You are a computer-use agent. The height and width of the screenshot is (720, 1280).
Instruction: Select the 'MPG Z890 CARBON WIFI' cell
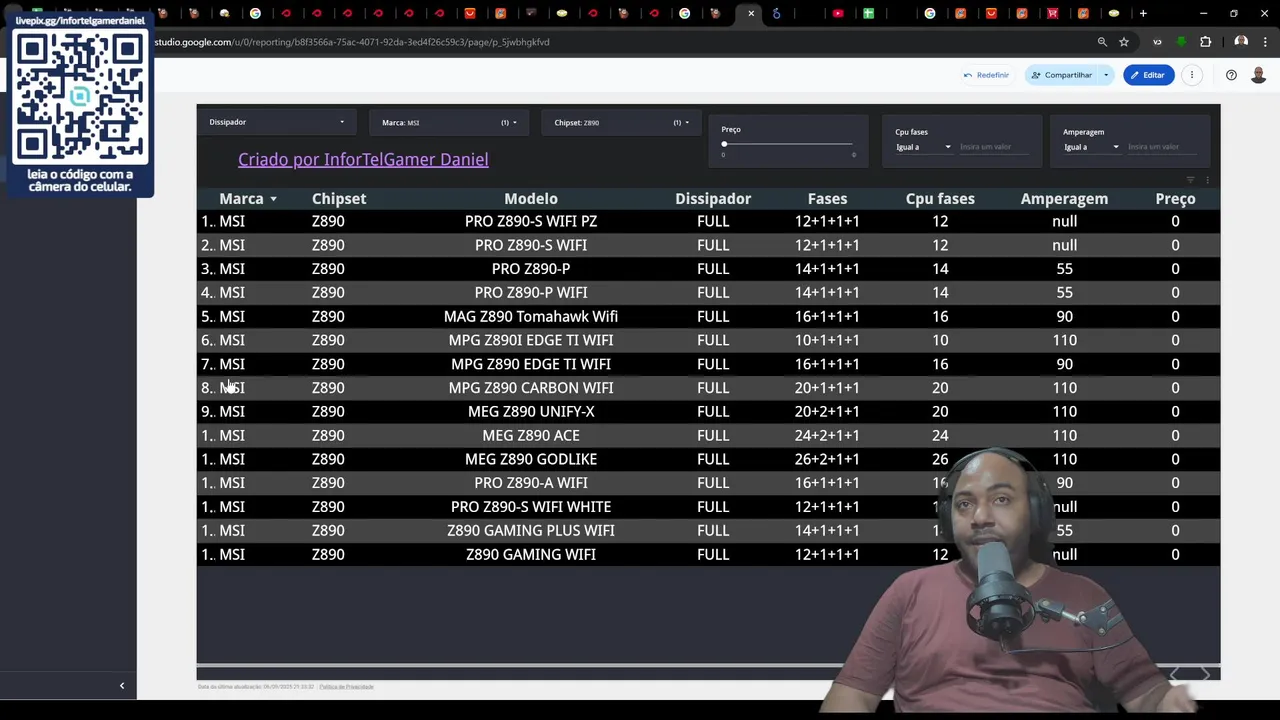tap(531, 388)
